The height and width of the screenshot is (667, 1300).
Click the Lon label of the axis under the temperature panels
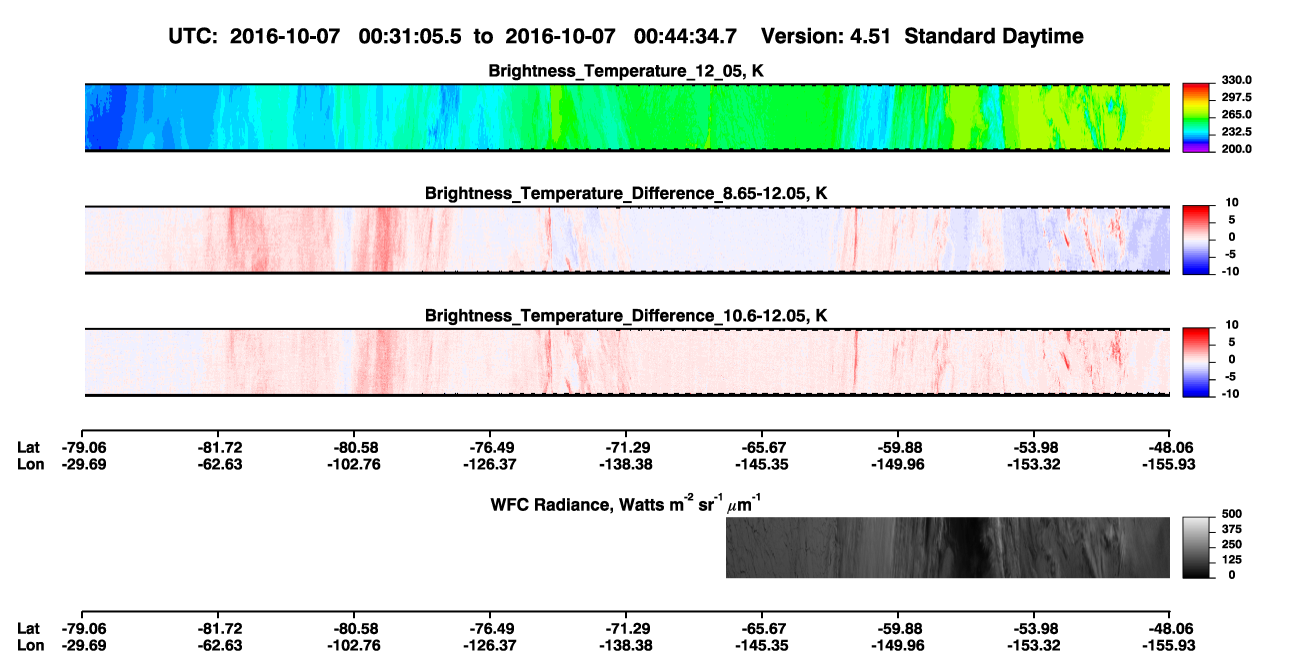(30, 464)
